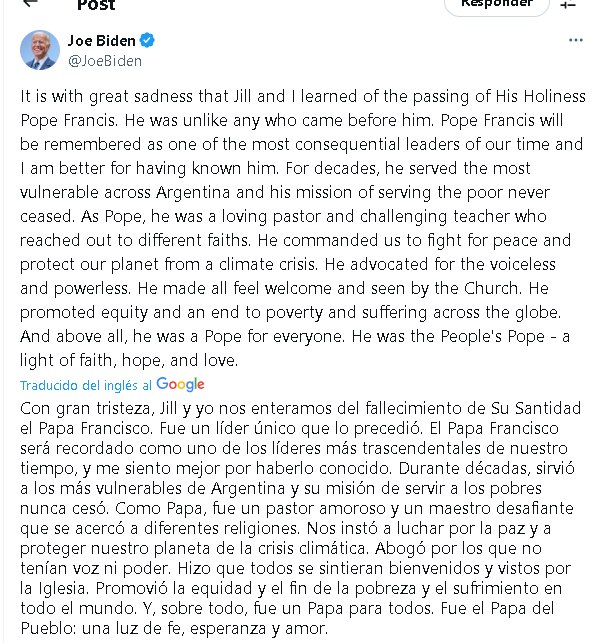Click the blue verified badge
The width and height of the screenshot is (600, 643).
point(147,41)
